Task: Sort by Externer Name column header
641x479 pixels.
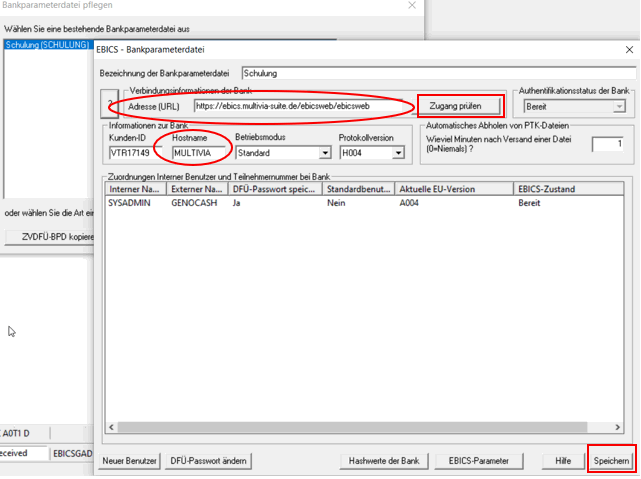Action: click(197, 189)
